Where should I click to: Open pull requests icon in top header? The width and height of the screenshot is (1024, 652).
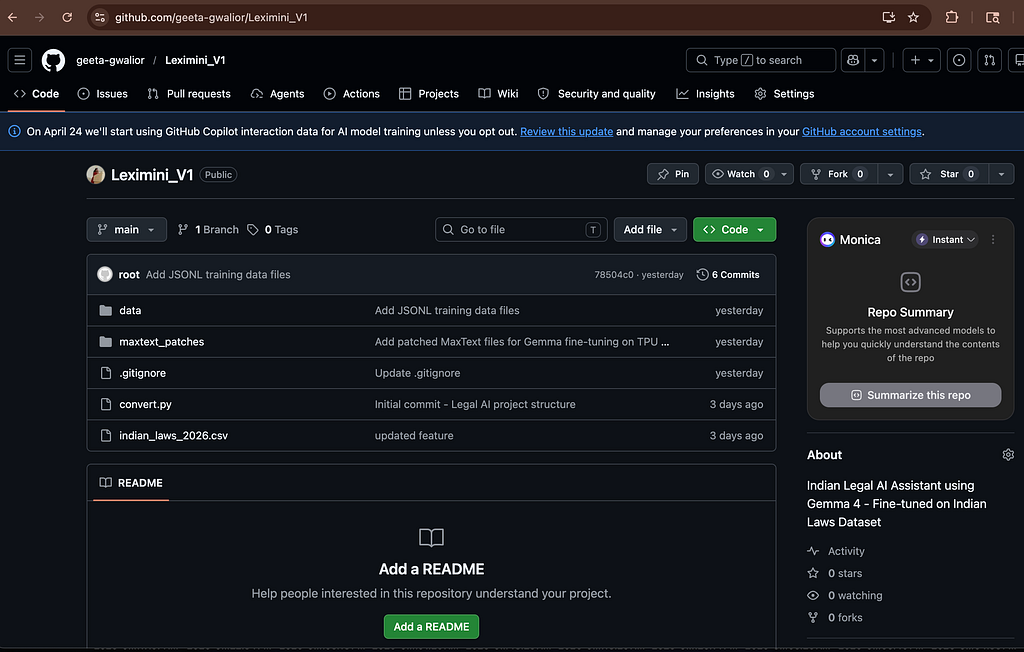pyautogui.click(x=990, y=60)
